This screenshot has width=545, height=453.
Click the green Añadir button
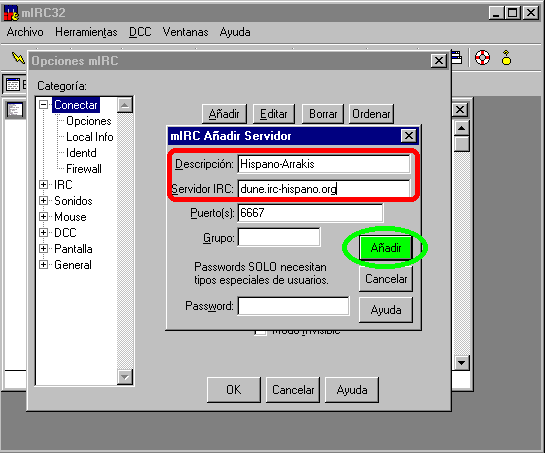385,248
